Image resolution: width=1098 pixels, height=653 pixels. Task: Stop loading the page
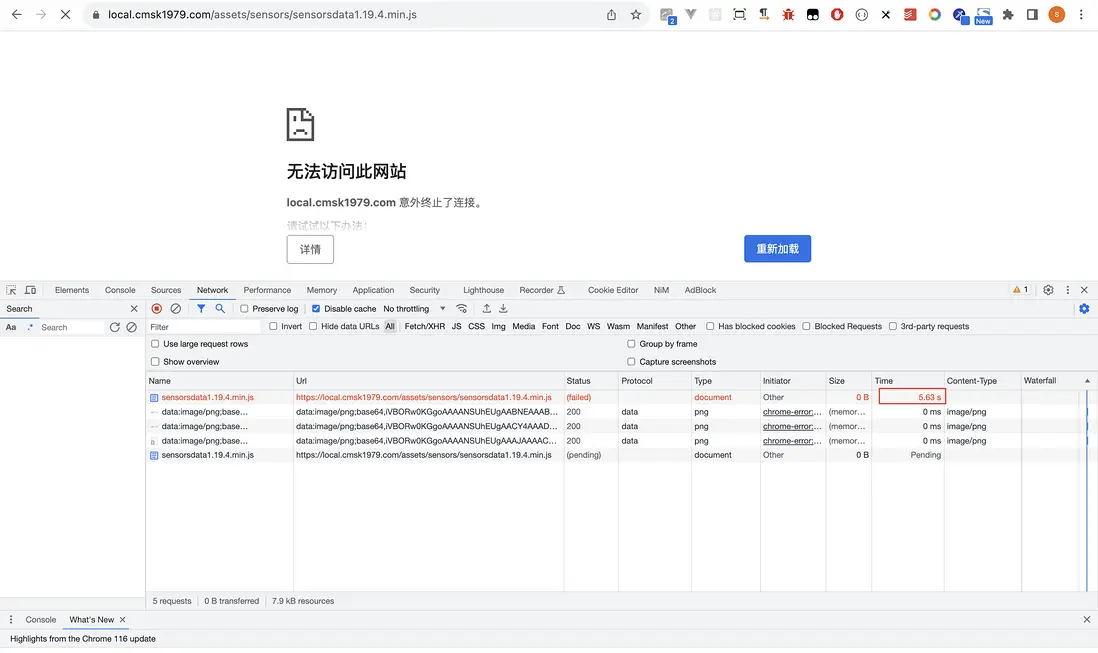click(65, 14)
